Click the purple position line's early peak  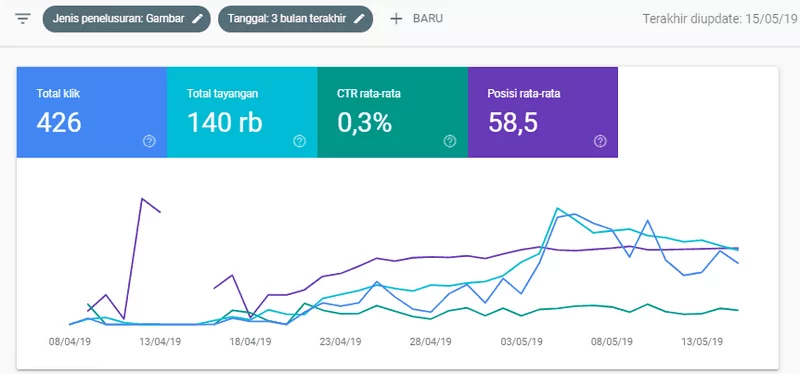(142, 198)
